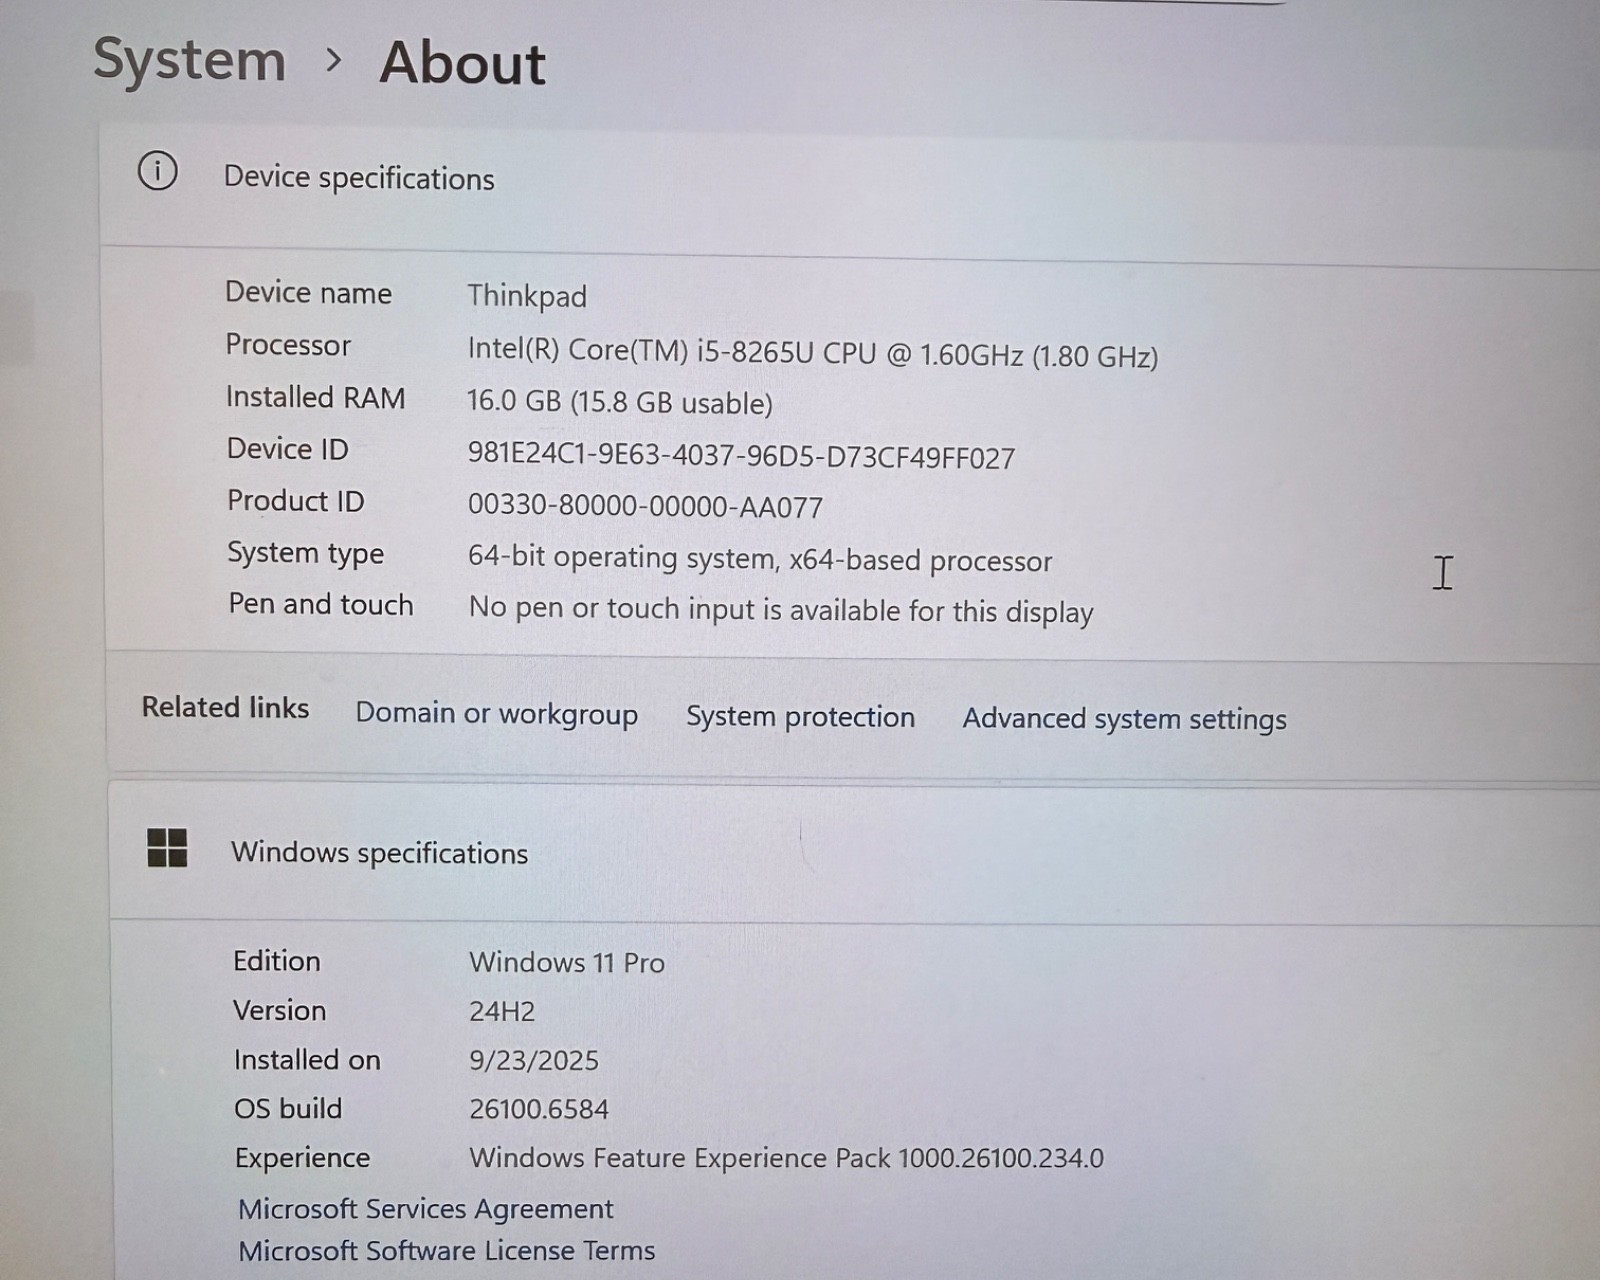Viewport: 1600px width, 1280px height.
Task: Click the Experience label
Action: pos(303,1158)
